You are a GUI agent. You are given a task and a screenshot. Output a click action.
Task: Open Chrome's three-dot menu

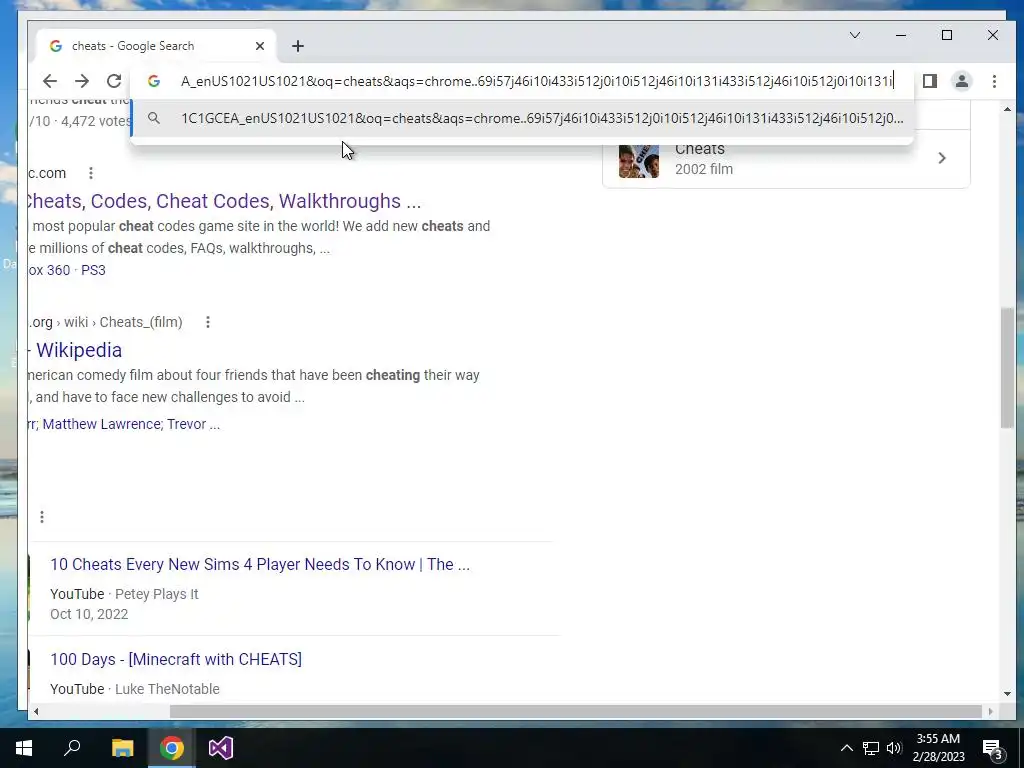(x=994, y=81)
